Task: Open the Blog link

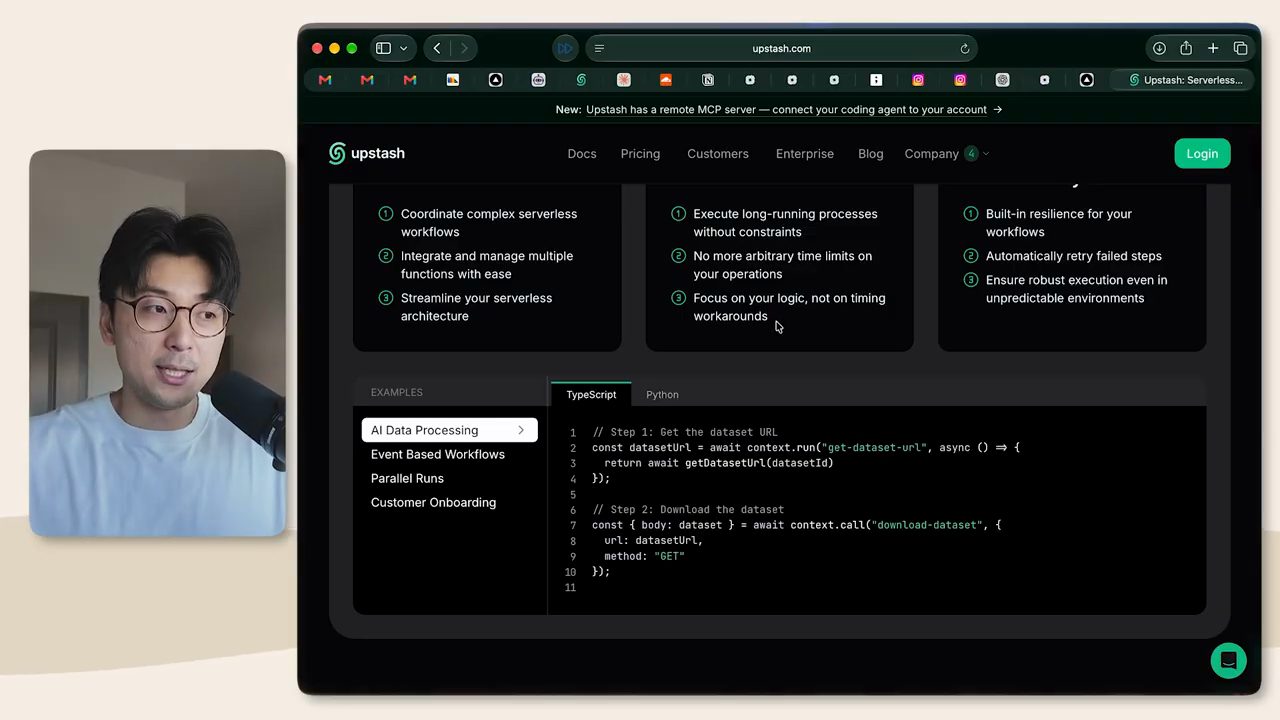Action: coord(871,154)
